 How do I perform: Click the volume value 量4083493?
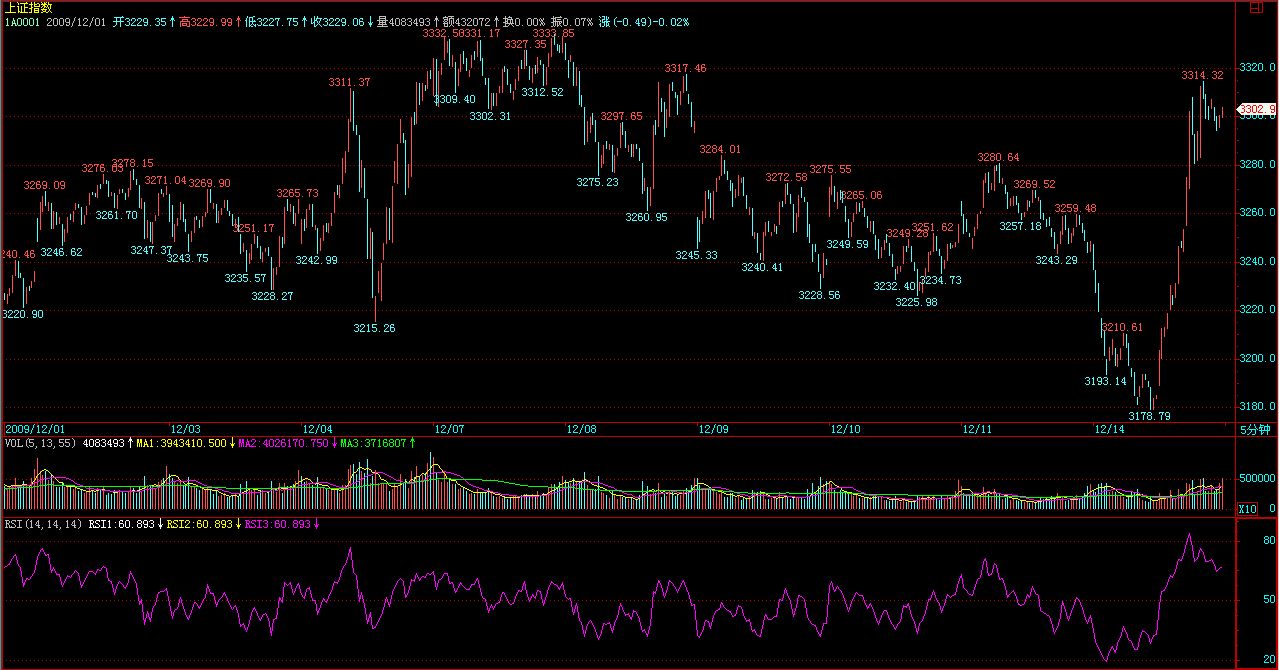pos(403,21)
